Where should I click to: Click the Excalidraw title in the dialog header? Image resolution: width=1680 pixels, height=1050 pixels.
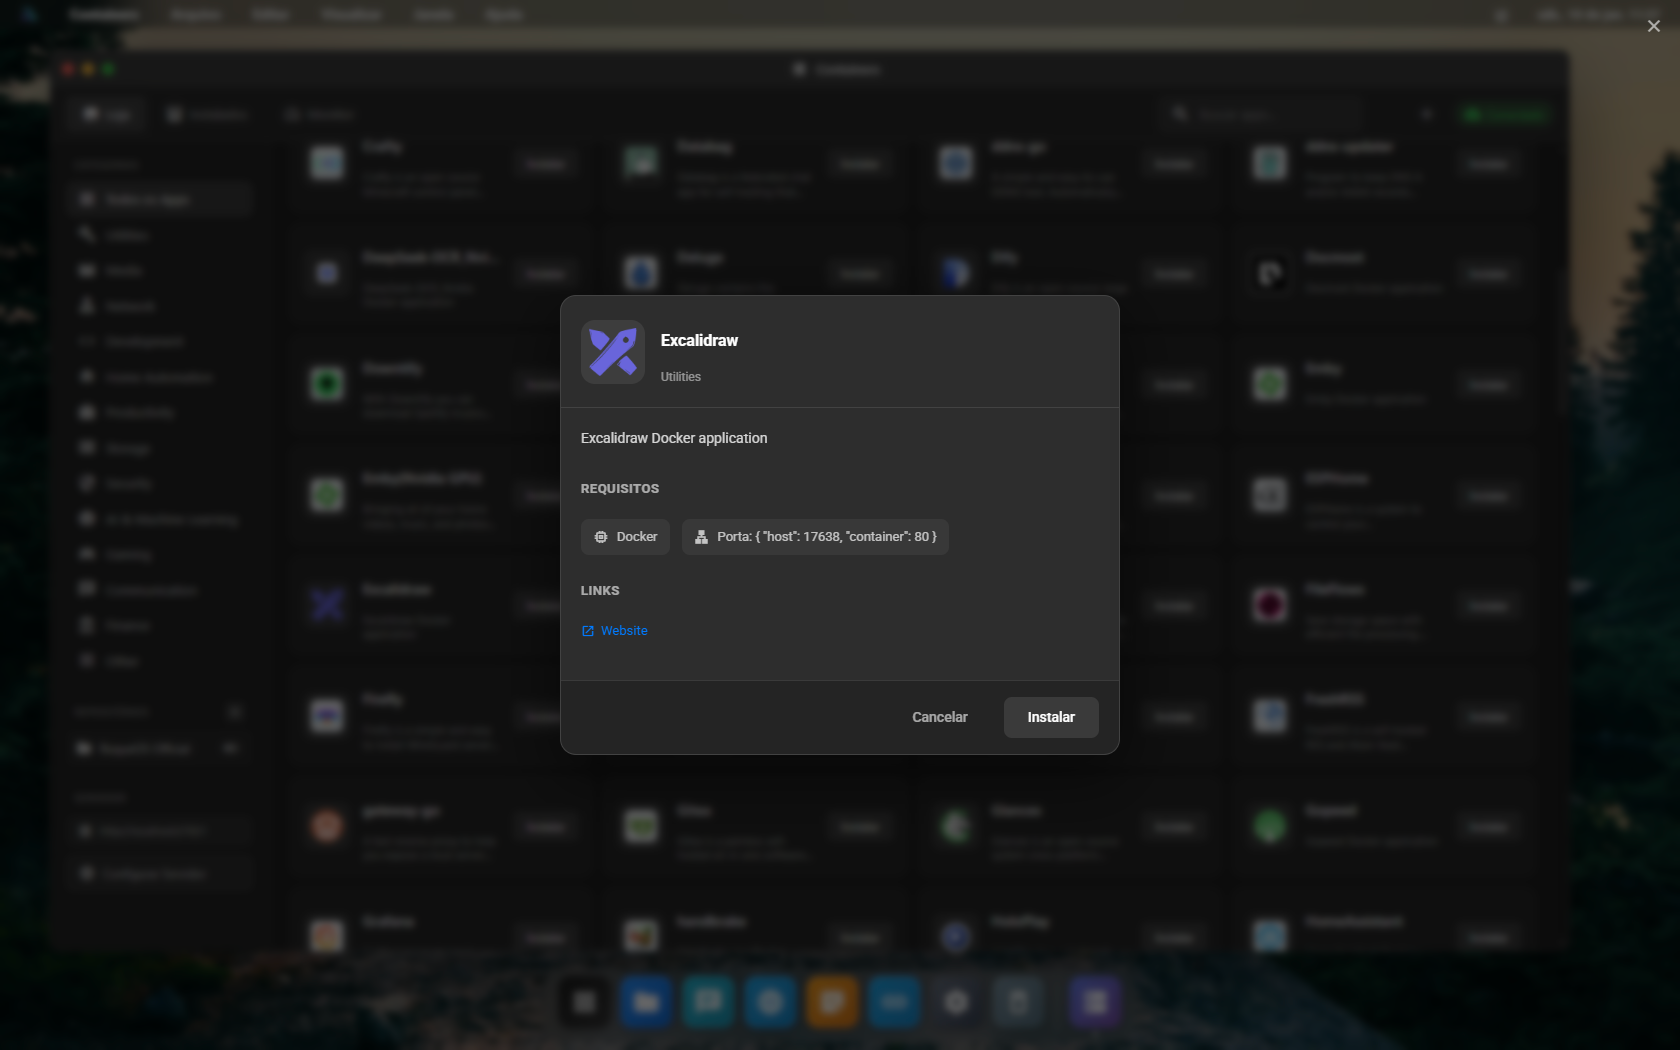[699, 340]
